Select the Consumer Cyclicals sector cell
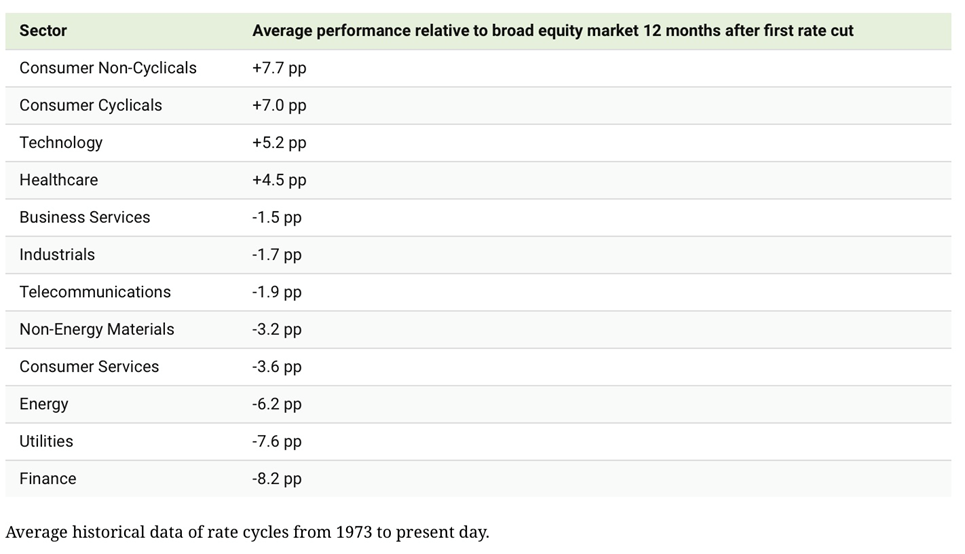 click(90, 105)
